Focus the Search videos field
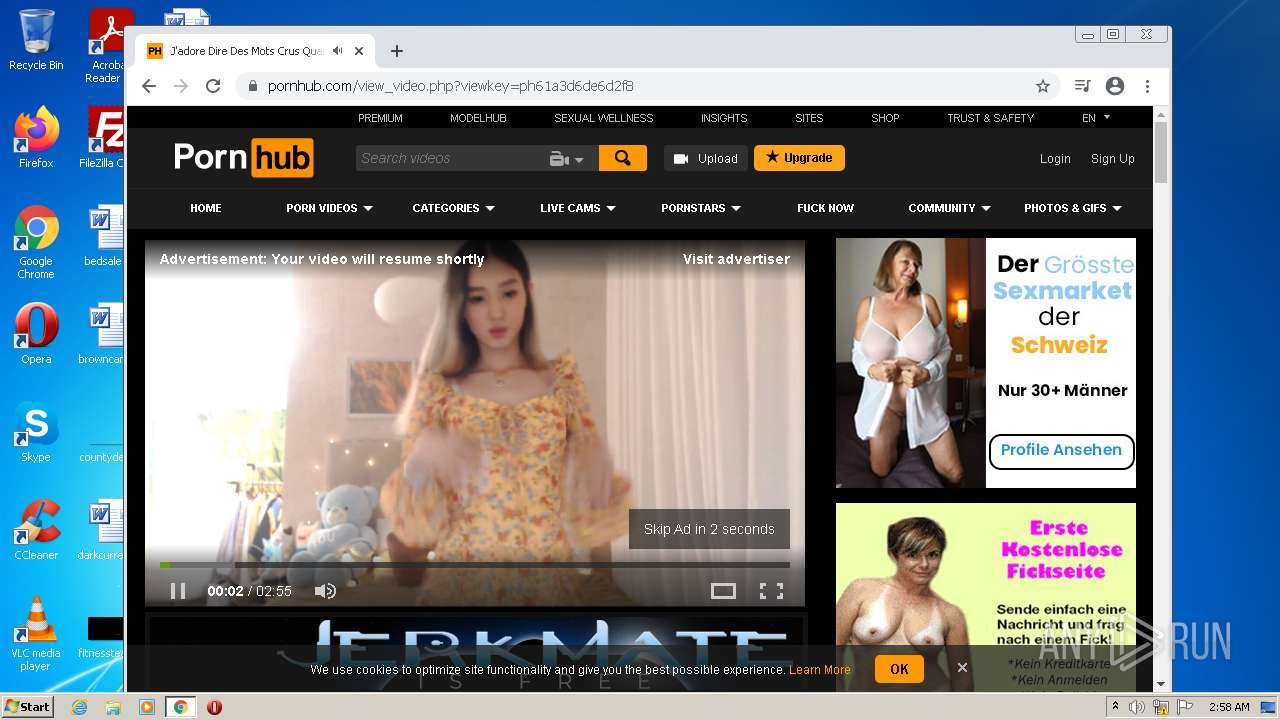The height and width of the screenshot is (720, 1280). point(450,158)
